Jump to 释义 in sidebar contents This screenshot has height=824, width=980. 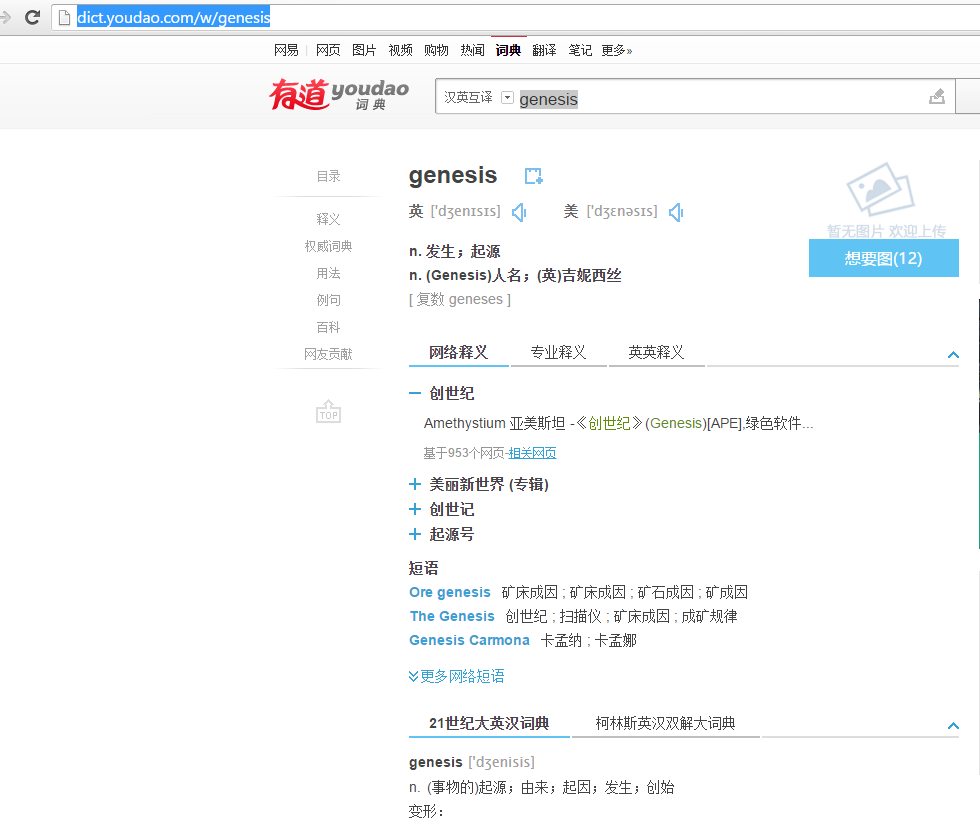pos(328,219)
